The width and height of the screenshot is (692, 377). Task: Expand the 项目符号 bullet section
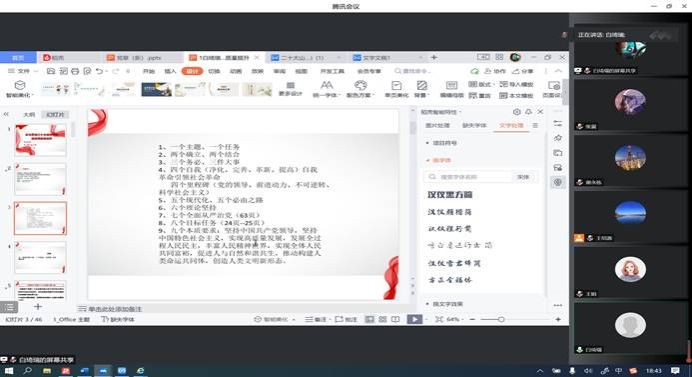tap(441, 143)
